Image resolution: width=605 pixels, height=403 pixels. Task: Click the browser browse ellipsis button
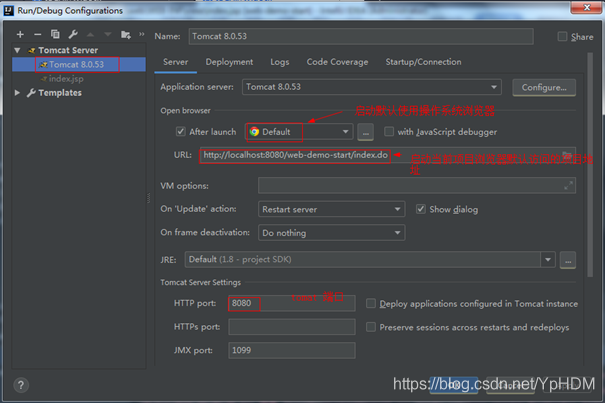(365, 132)
